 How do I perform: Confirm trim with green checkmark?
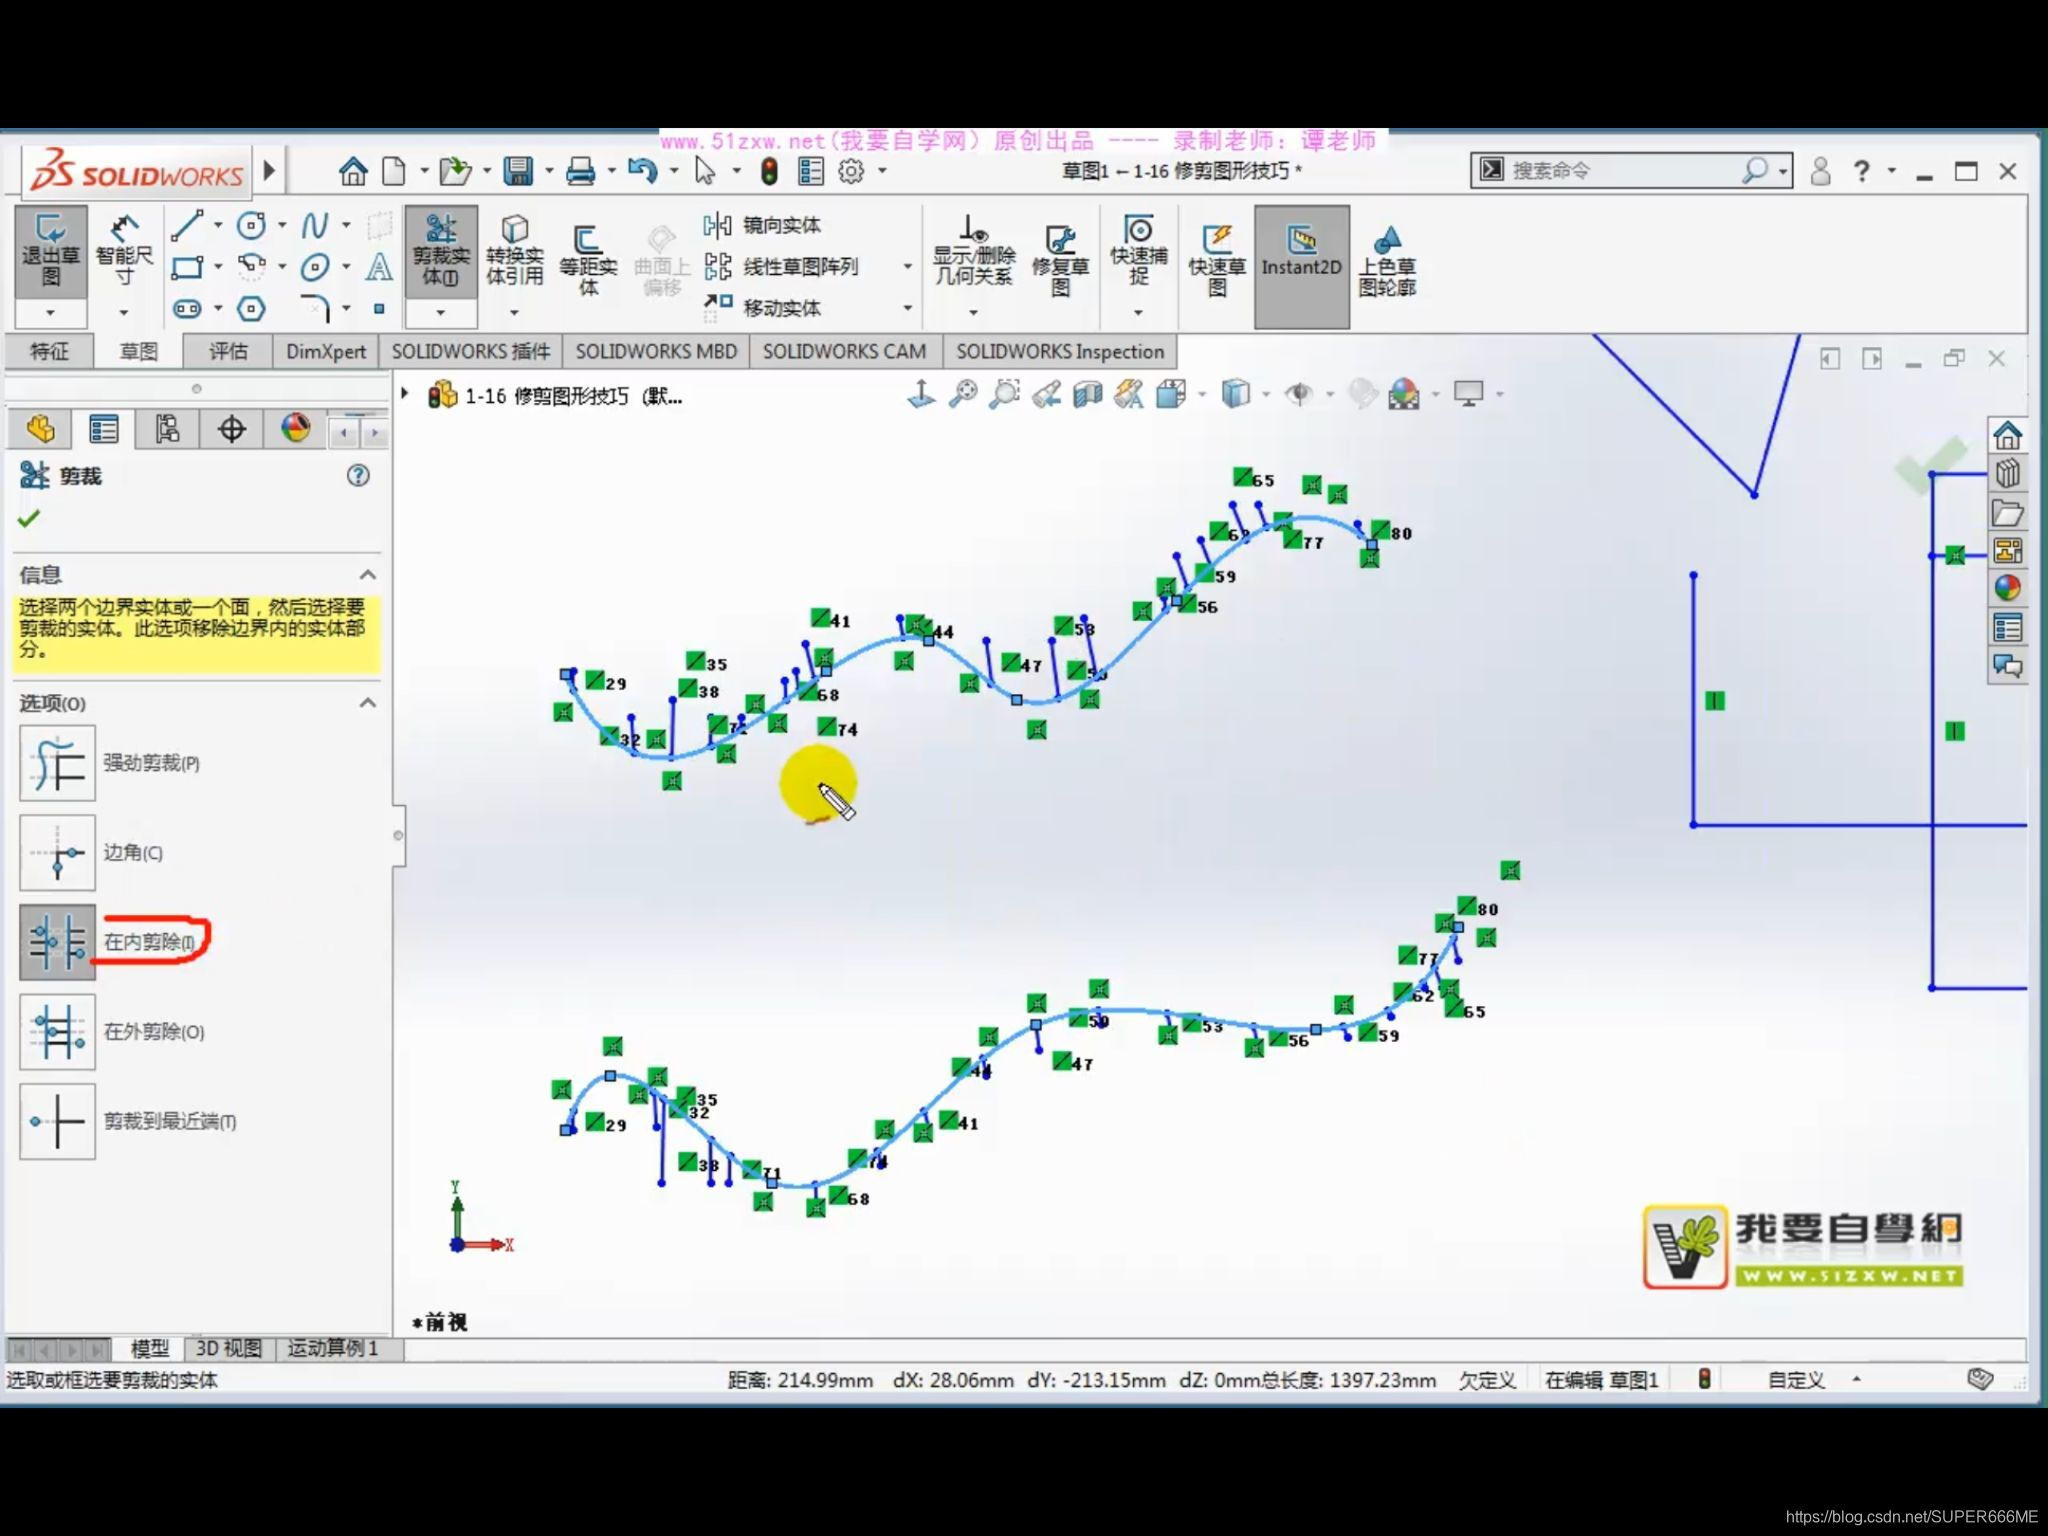pos(29,518)
